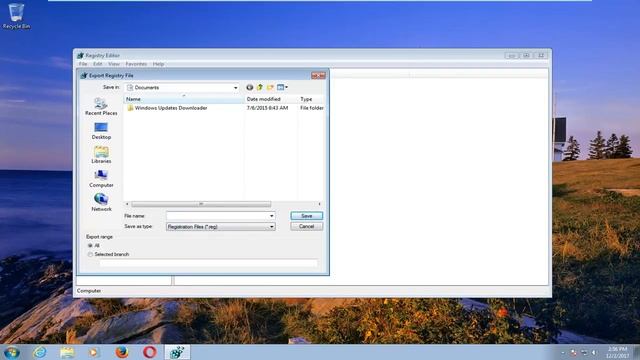Click the Go back navigation icon
This screenshot has width=640, height=360.
249,87
